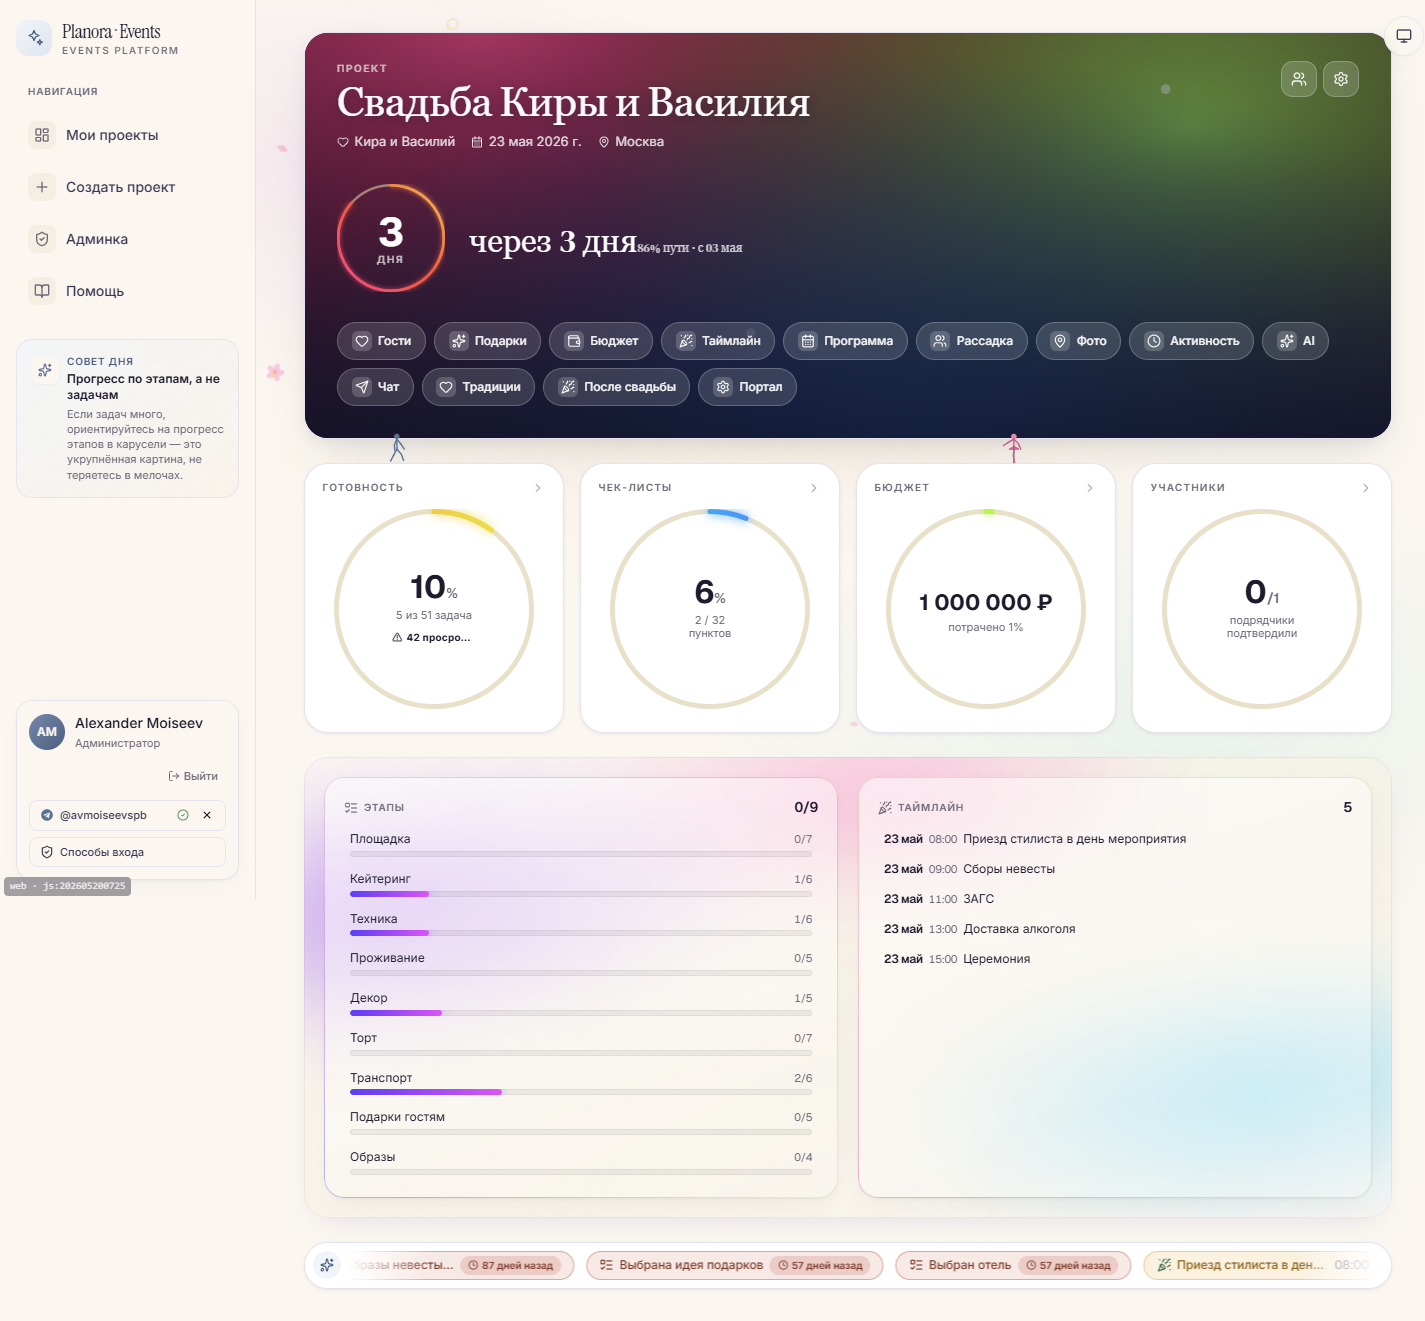Viewport: 1425px width, 1321px height.
Task: Click the countdown circle showing 3 дня
Action: [391, 238]
